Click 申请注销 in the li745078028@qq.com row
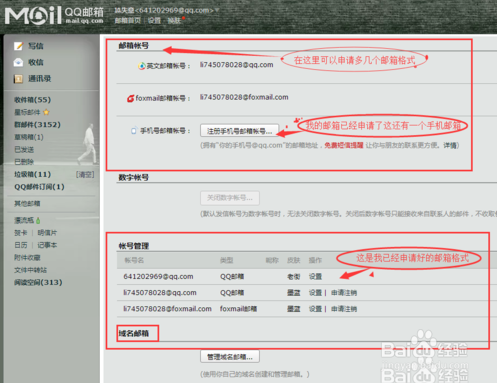This screenshot has height=383, width=498. [x=344, y=293]
